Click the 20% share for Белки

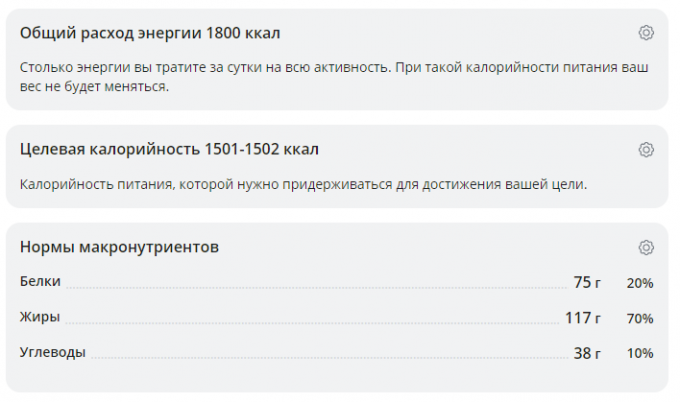pos(640,283)
